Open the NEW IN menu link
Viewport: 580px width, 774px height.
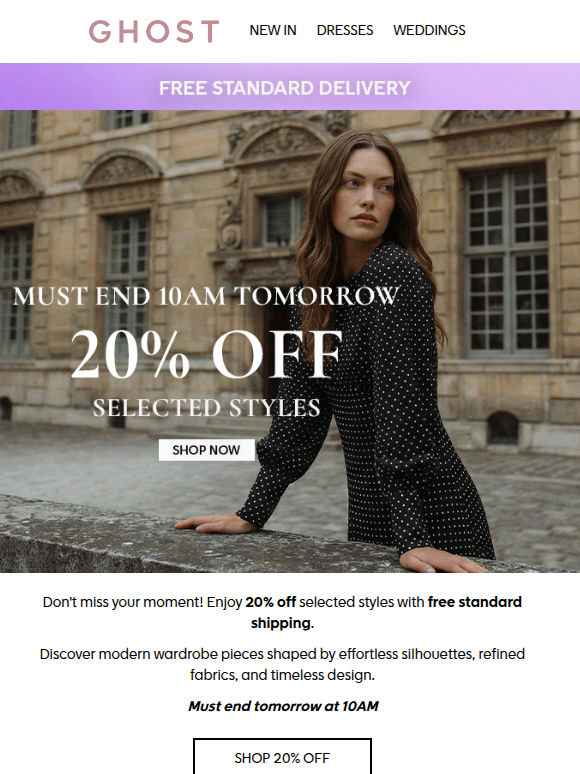(272, 31)
